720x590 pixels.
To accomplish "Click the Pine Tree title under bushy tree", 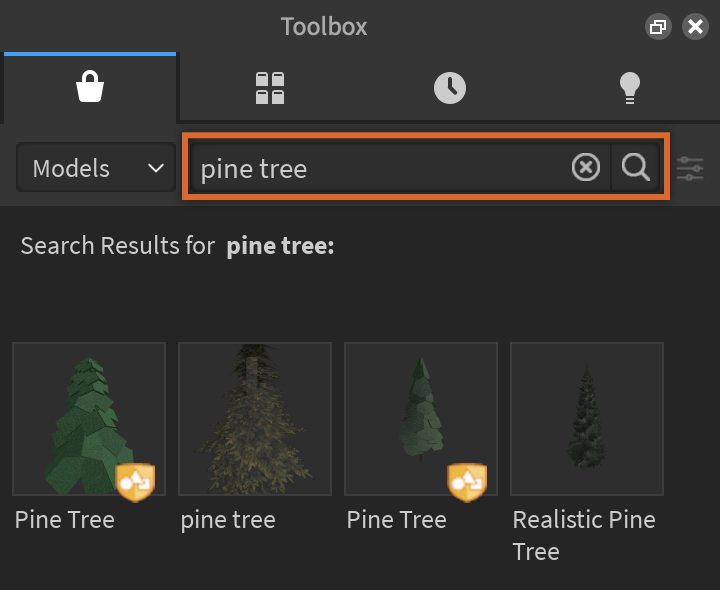I will 65,520.
